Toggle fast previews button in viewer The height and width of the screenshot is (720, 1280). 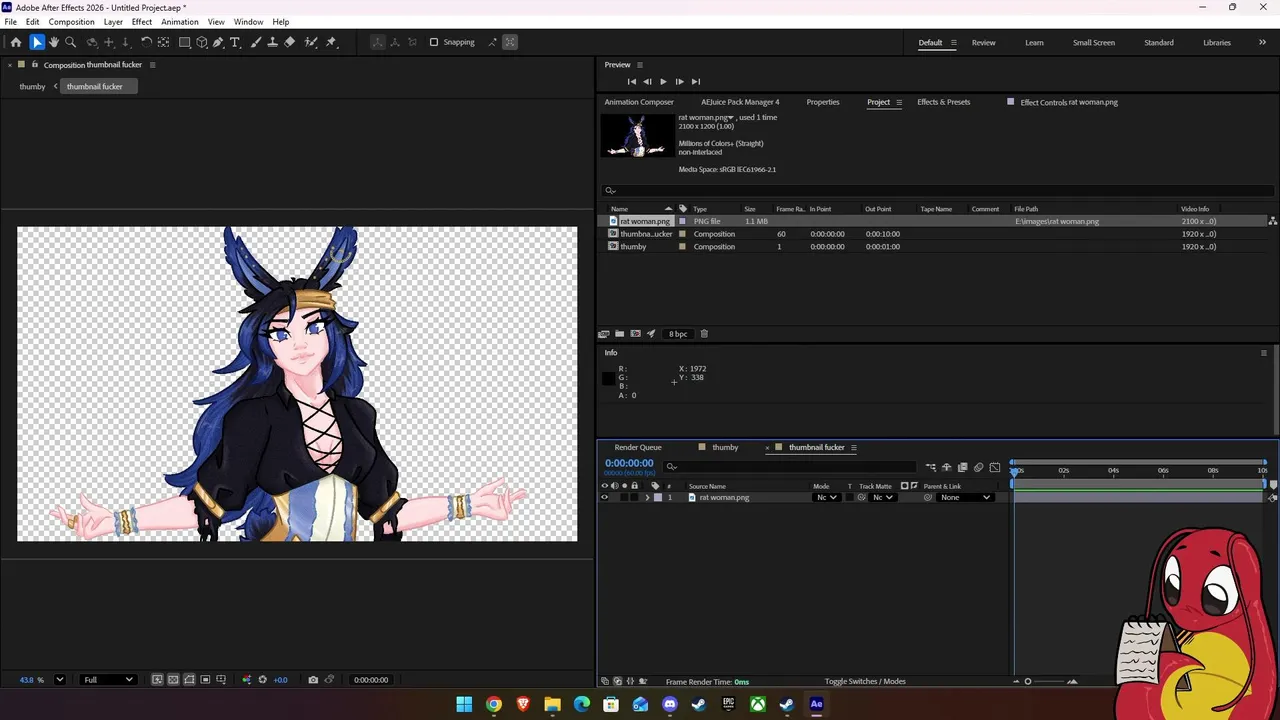tap(157, 680)
